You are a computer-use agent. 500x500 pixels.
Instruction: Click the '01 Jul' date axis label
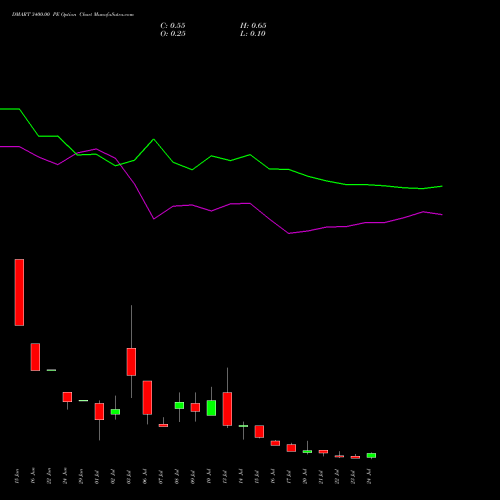coord(97,476)
